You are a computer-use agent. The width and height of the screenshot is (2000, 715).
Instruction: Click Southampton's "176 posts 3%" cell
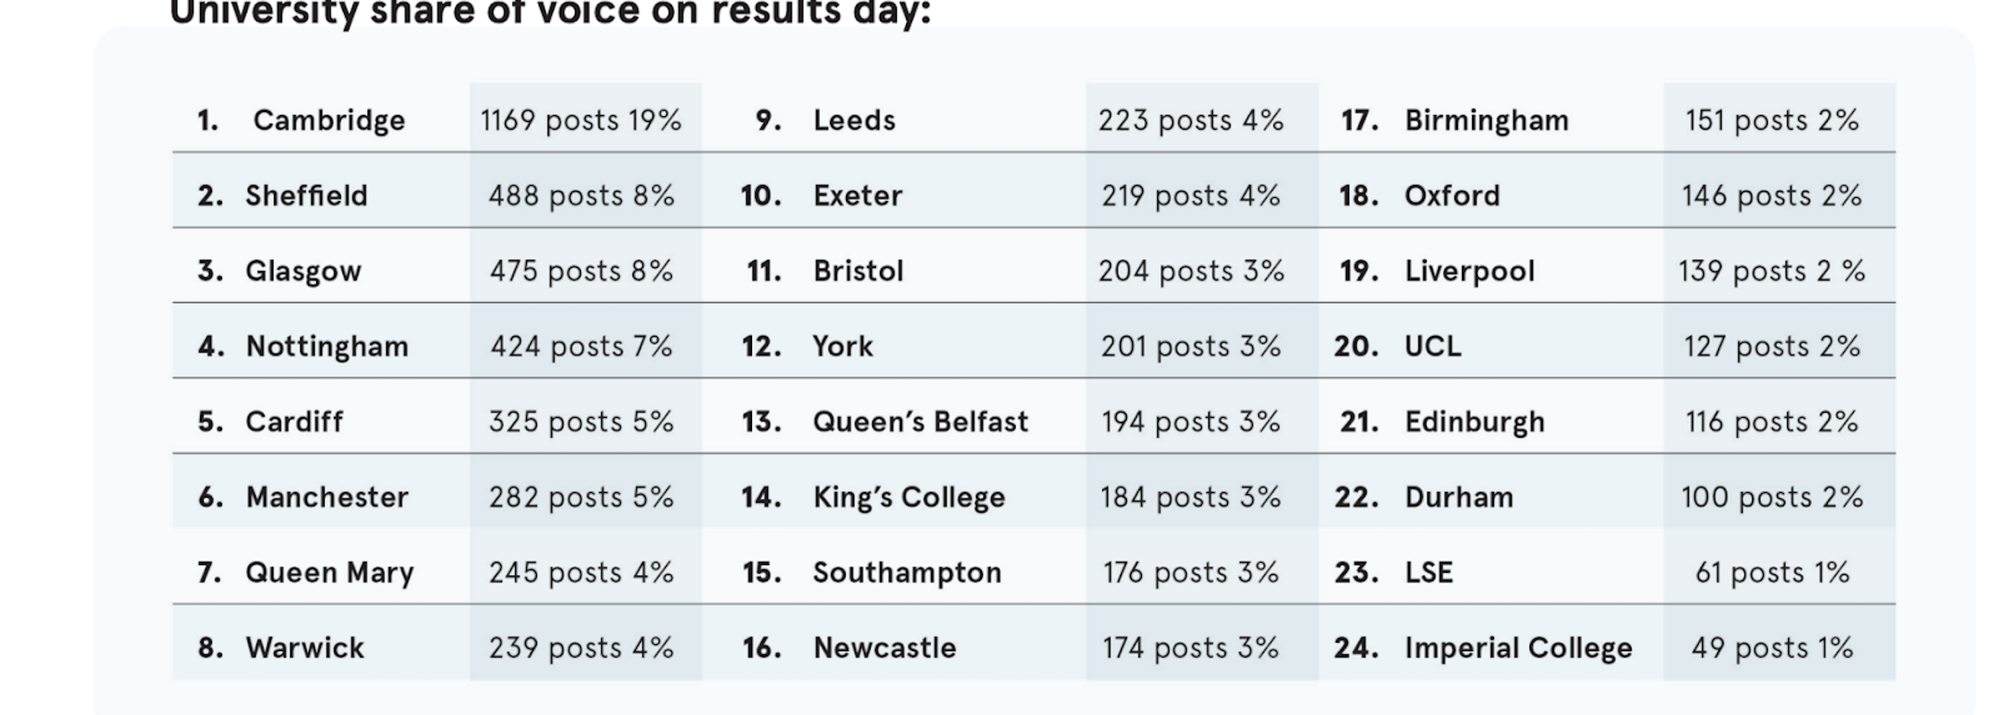click(x=1190, y=572)
